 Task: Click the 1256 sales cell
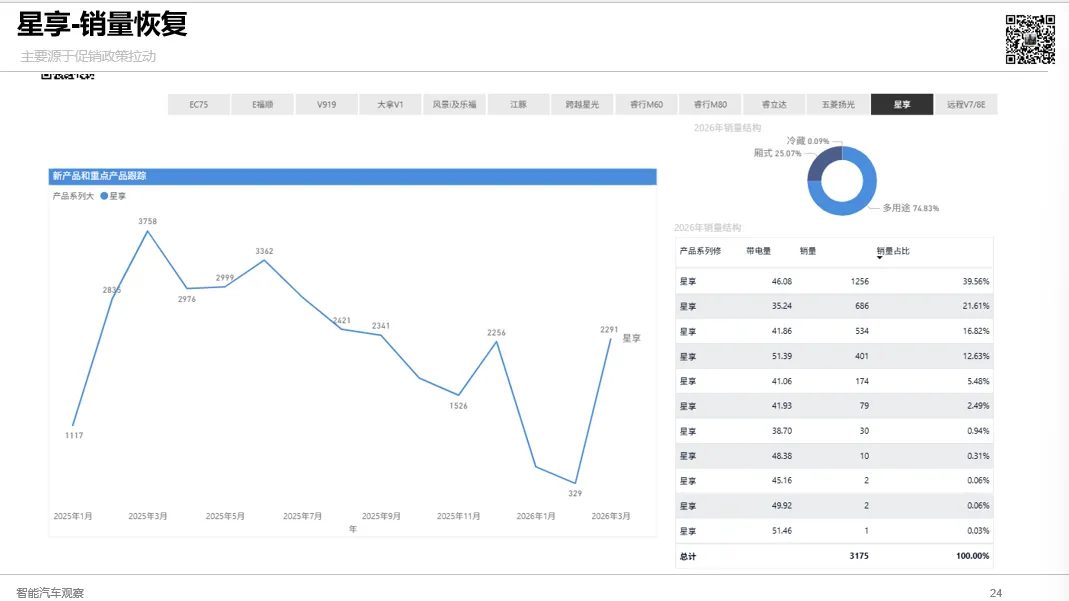click(x=860, y=281)
